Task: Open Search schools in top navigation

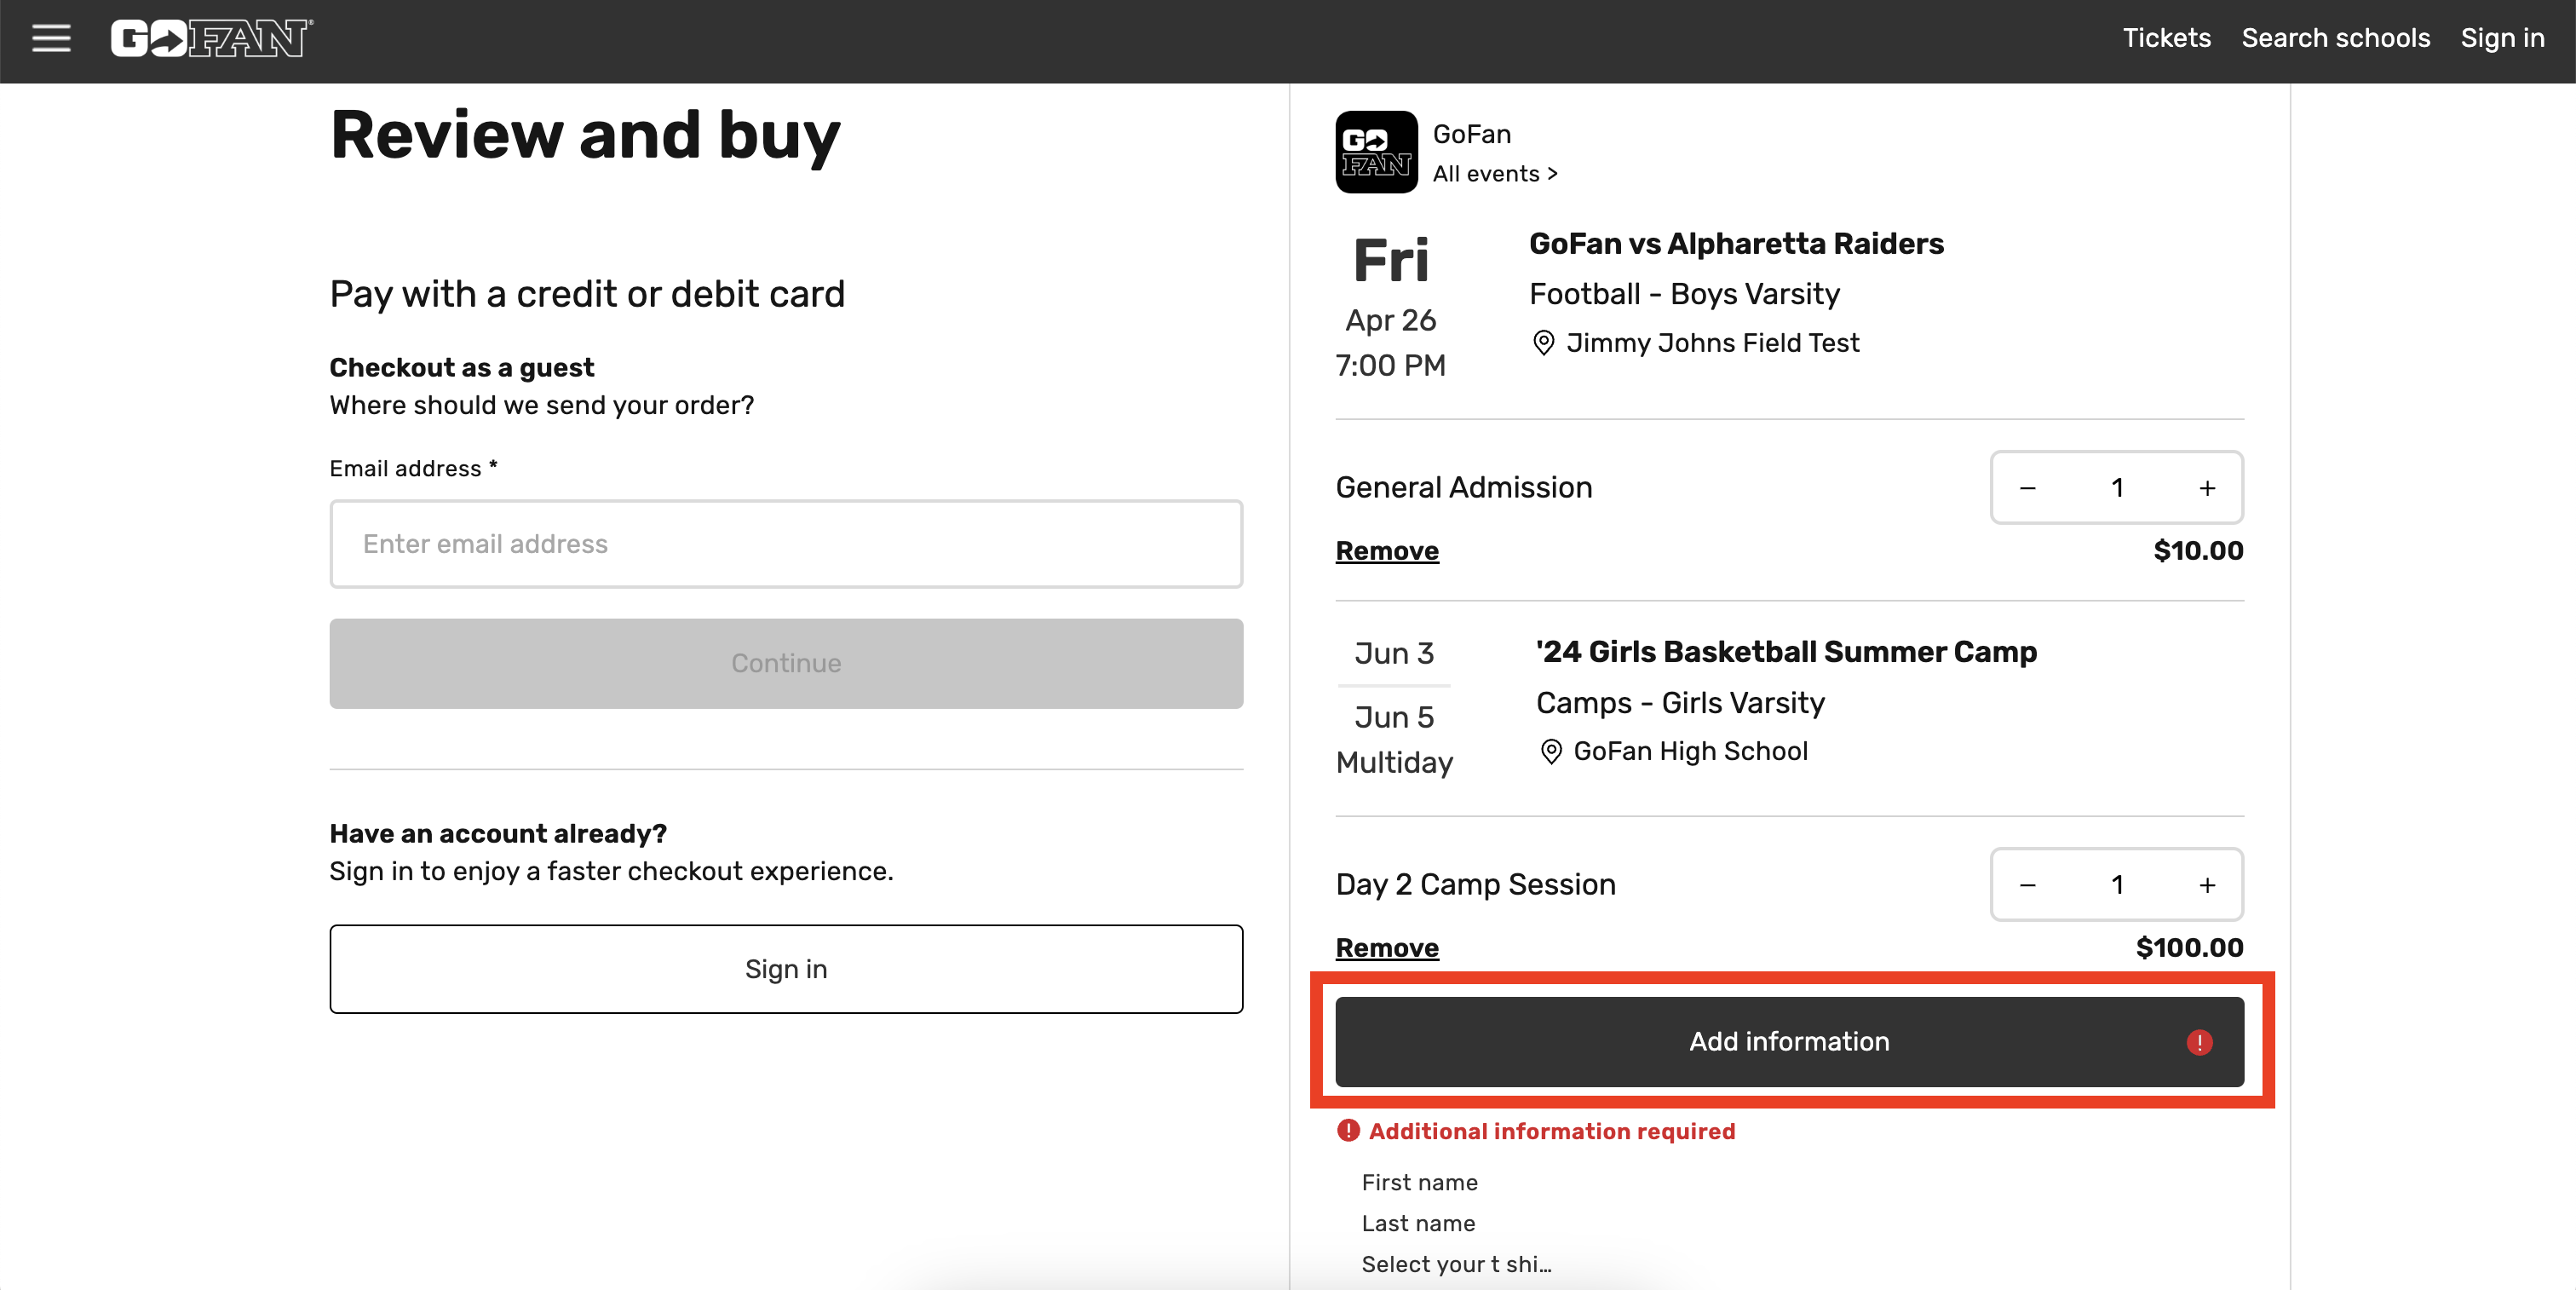Action: coord(2335,38)
